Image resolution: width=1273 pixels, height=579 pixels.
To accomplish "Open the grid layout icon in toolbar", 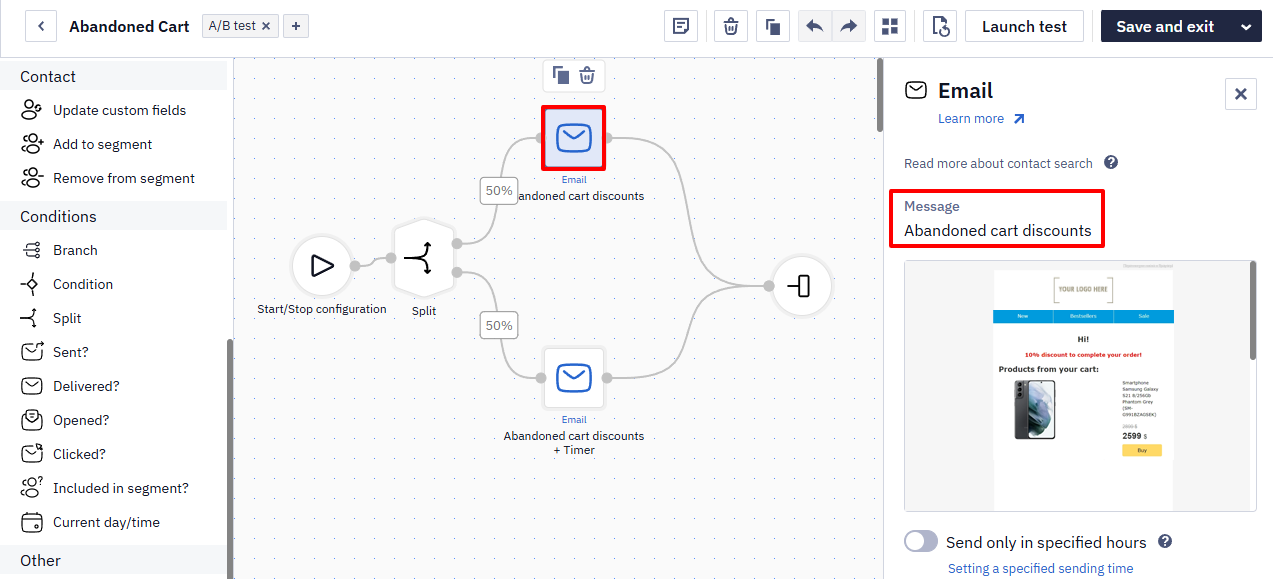I will (x=890, y=26).
